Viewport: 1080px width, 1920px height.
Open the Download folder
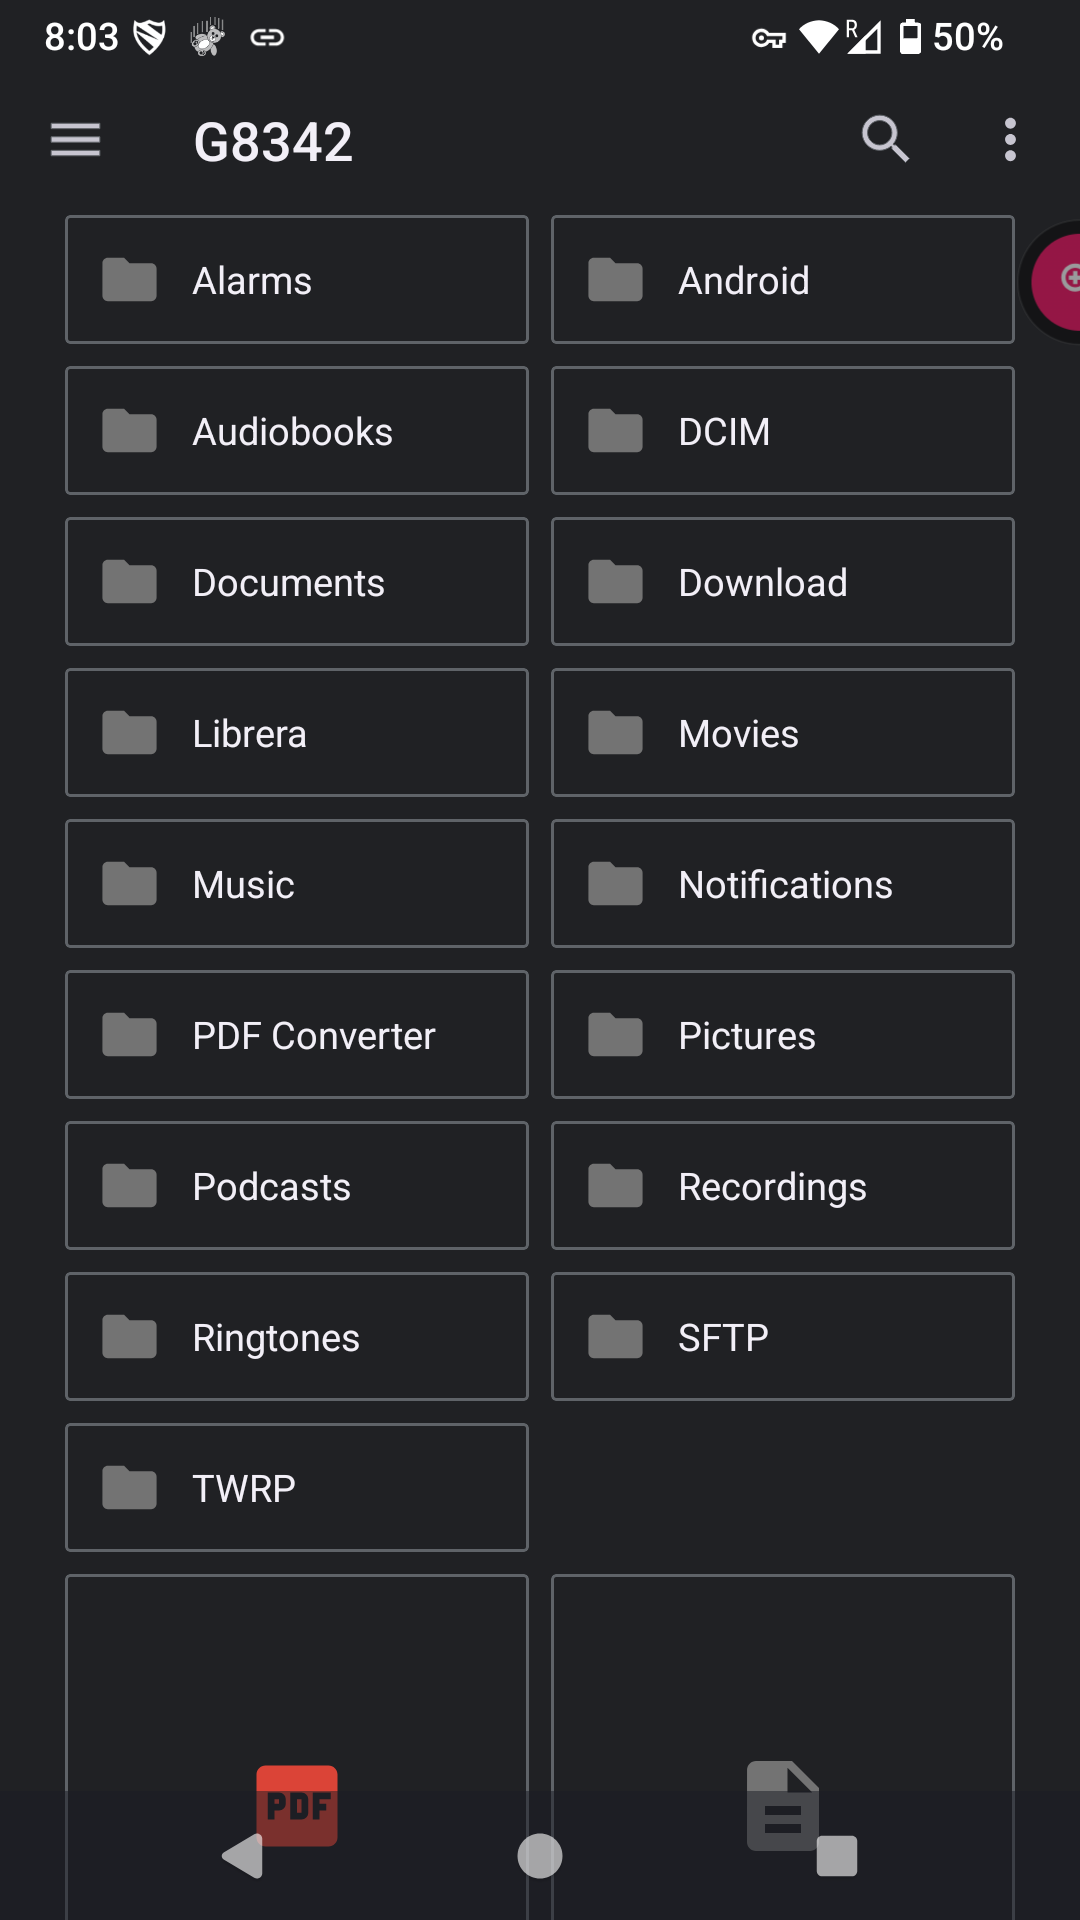pos(782,582)
